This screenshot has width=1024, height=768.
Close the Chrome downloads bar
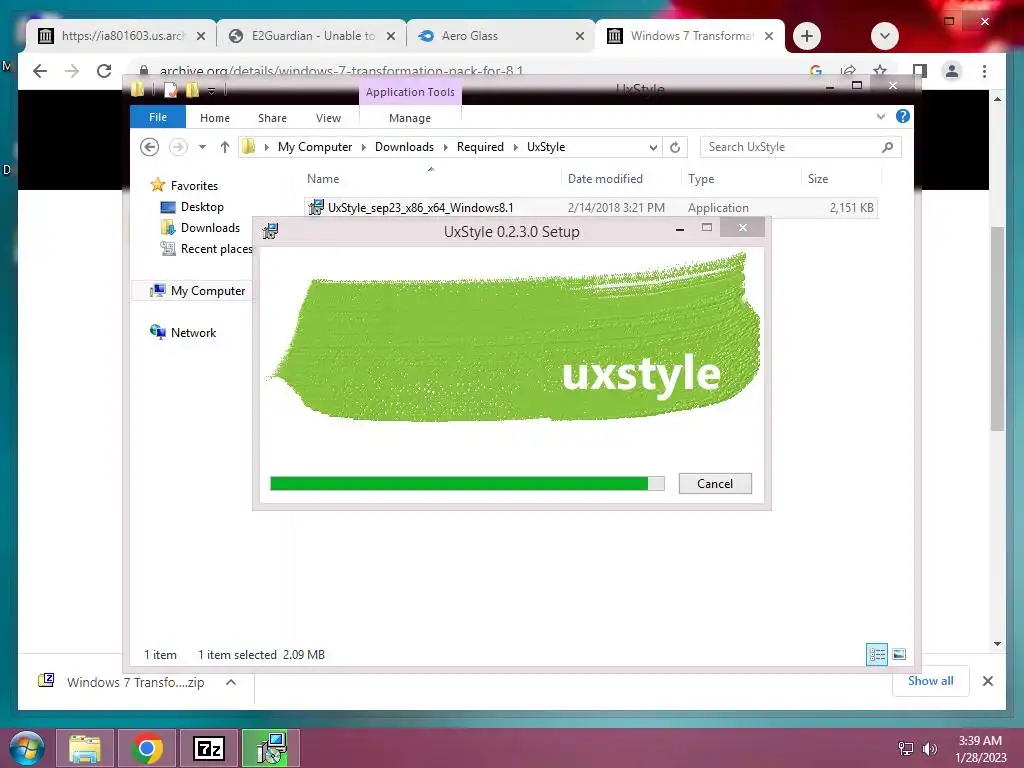[x=987, y=681]
